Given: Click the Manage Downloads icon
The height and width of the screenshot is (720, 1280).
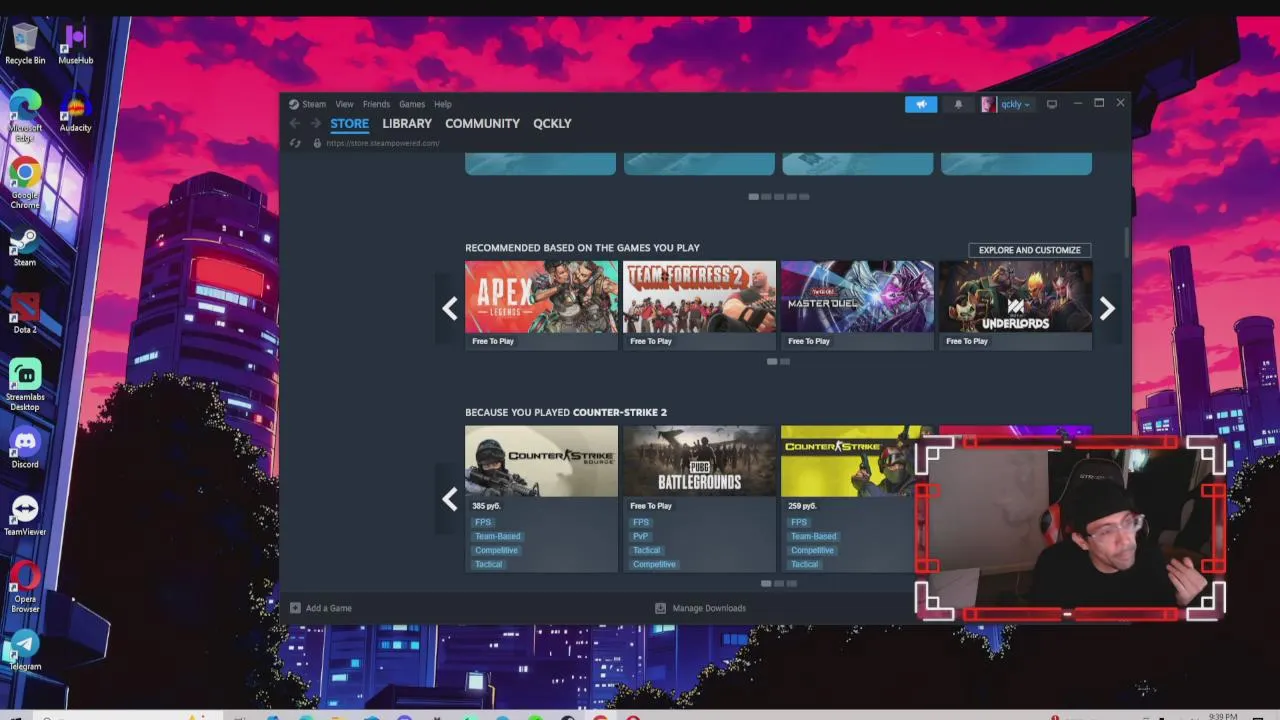Looking at the screenshot, I should 660,608.
